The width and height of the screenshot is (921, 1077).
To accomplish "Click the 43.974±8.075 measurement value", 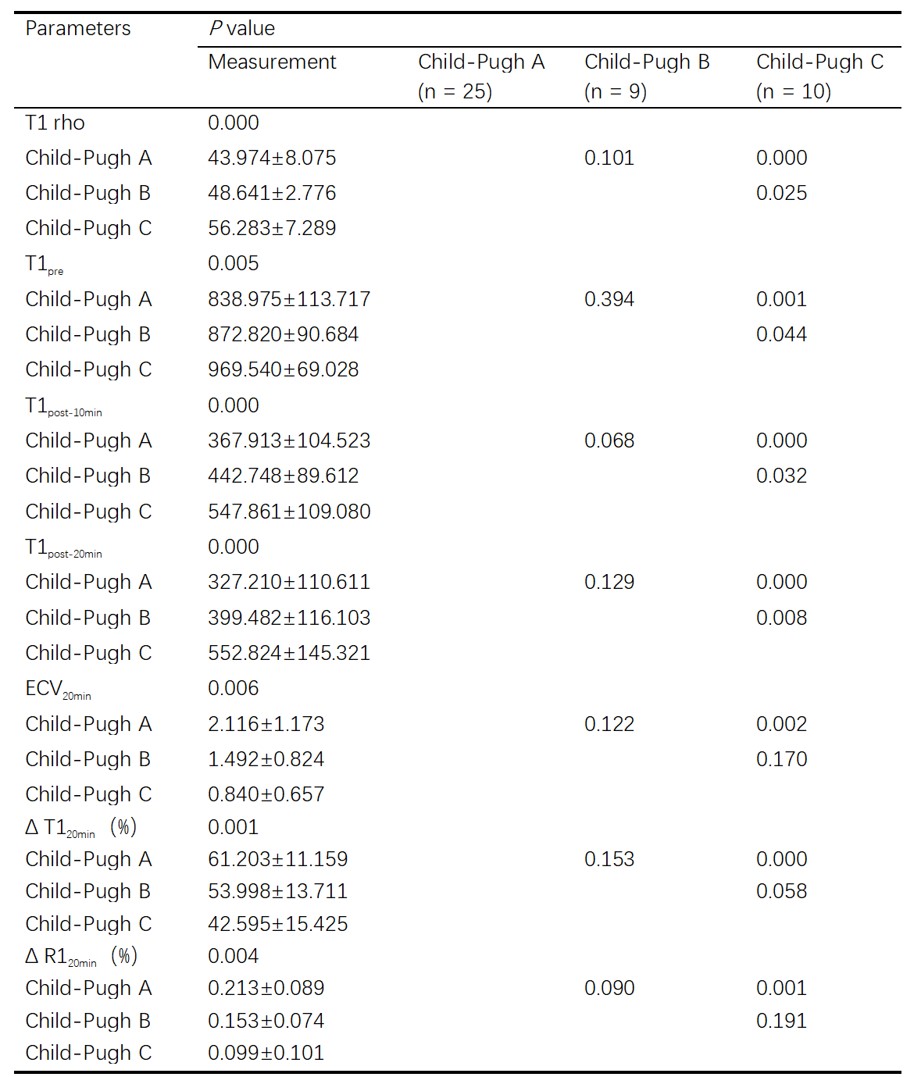I will 272,158.
